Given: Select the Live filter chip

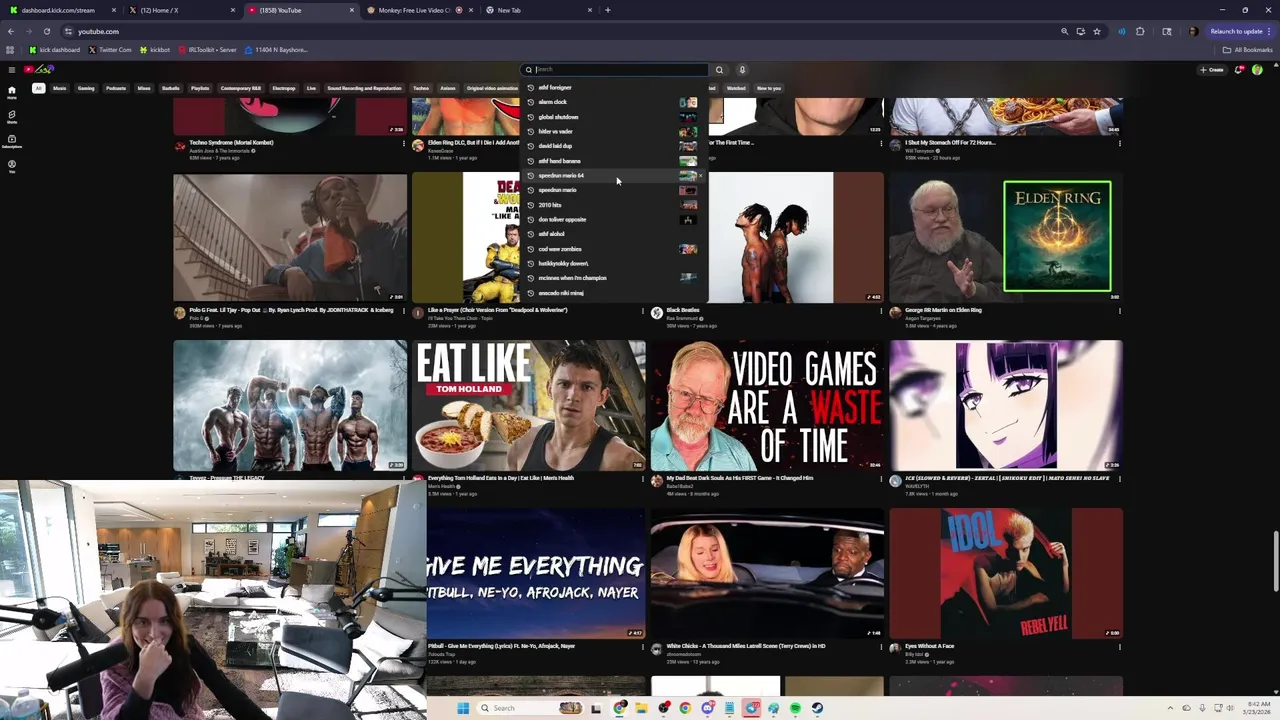Looking at the screenshot, I should [311, 88].
